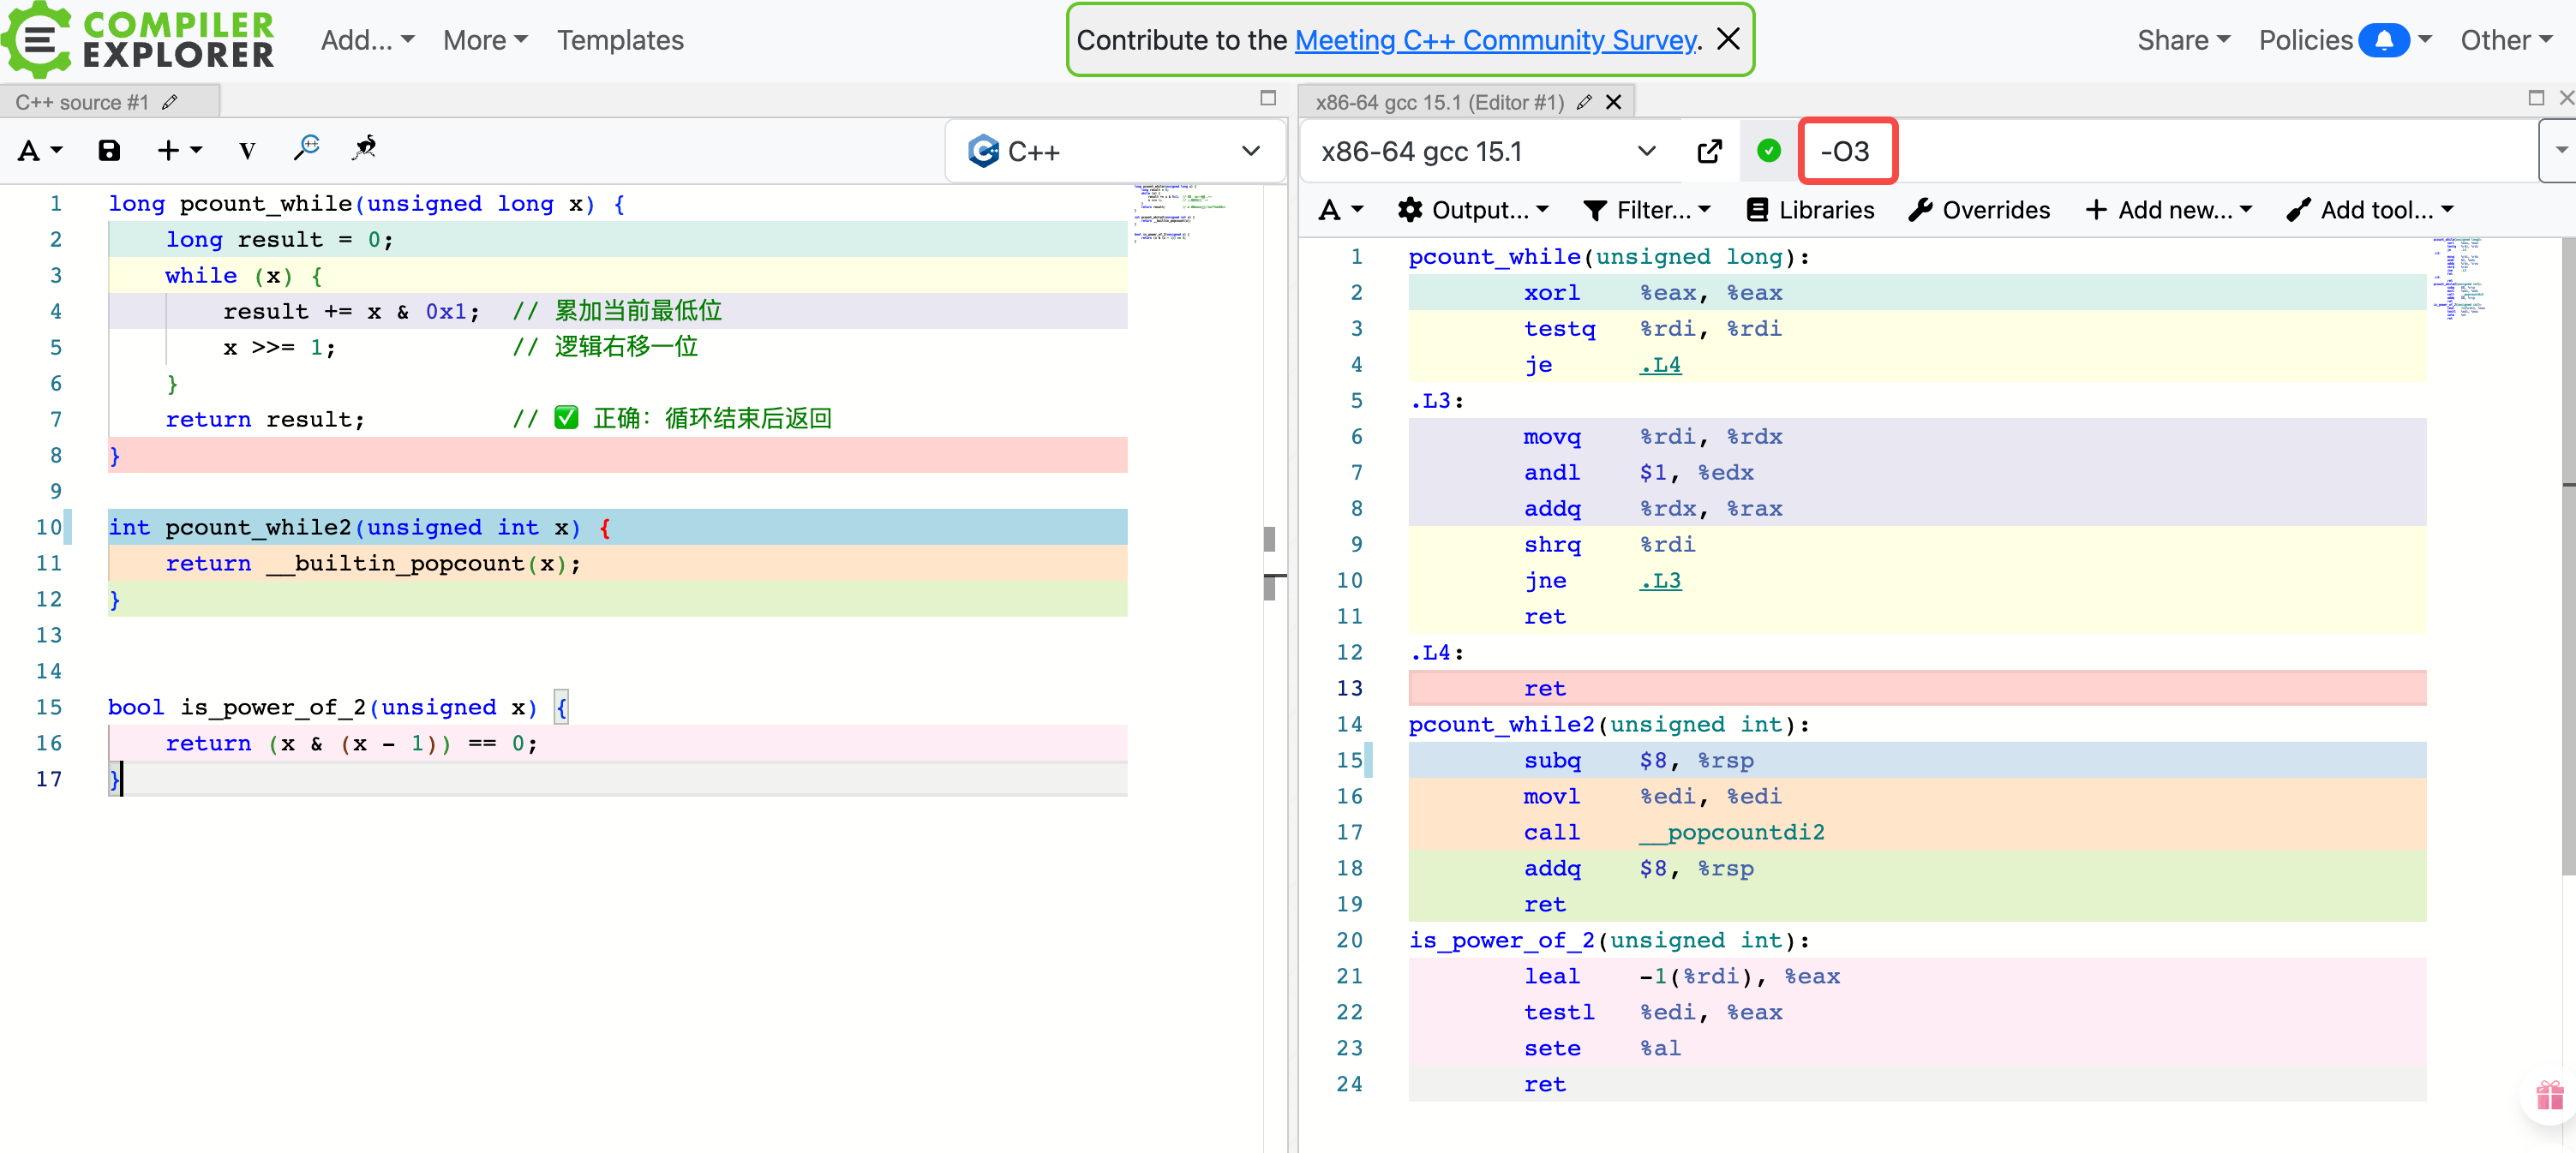
Task: Click the gift icon in corner
Action: 2549,1096
